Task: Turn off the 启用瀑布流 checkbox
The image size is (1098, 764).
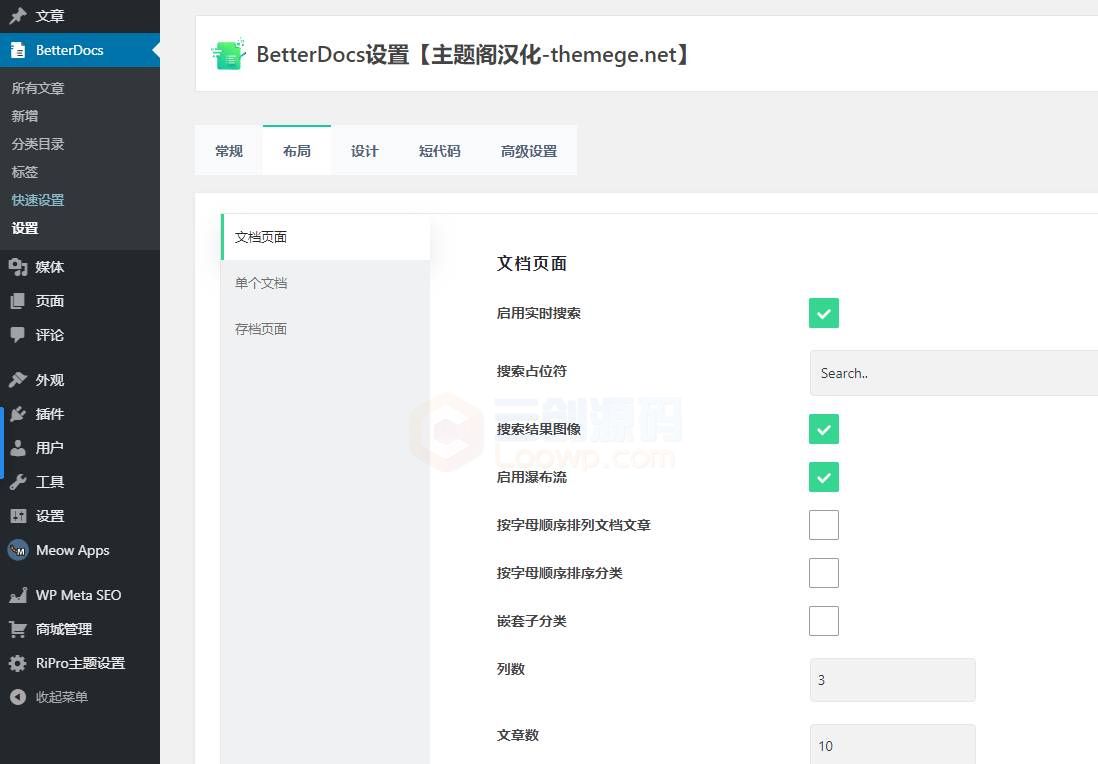Action: pyautogui.click(x=824, y=477)
